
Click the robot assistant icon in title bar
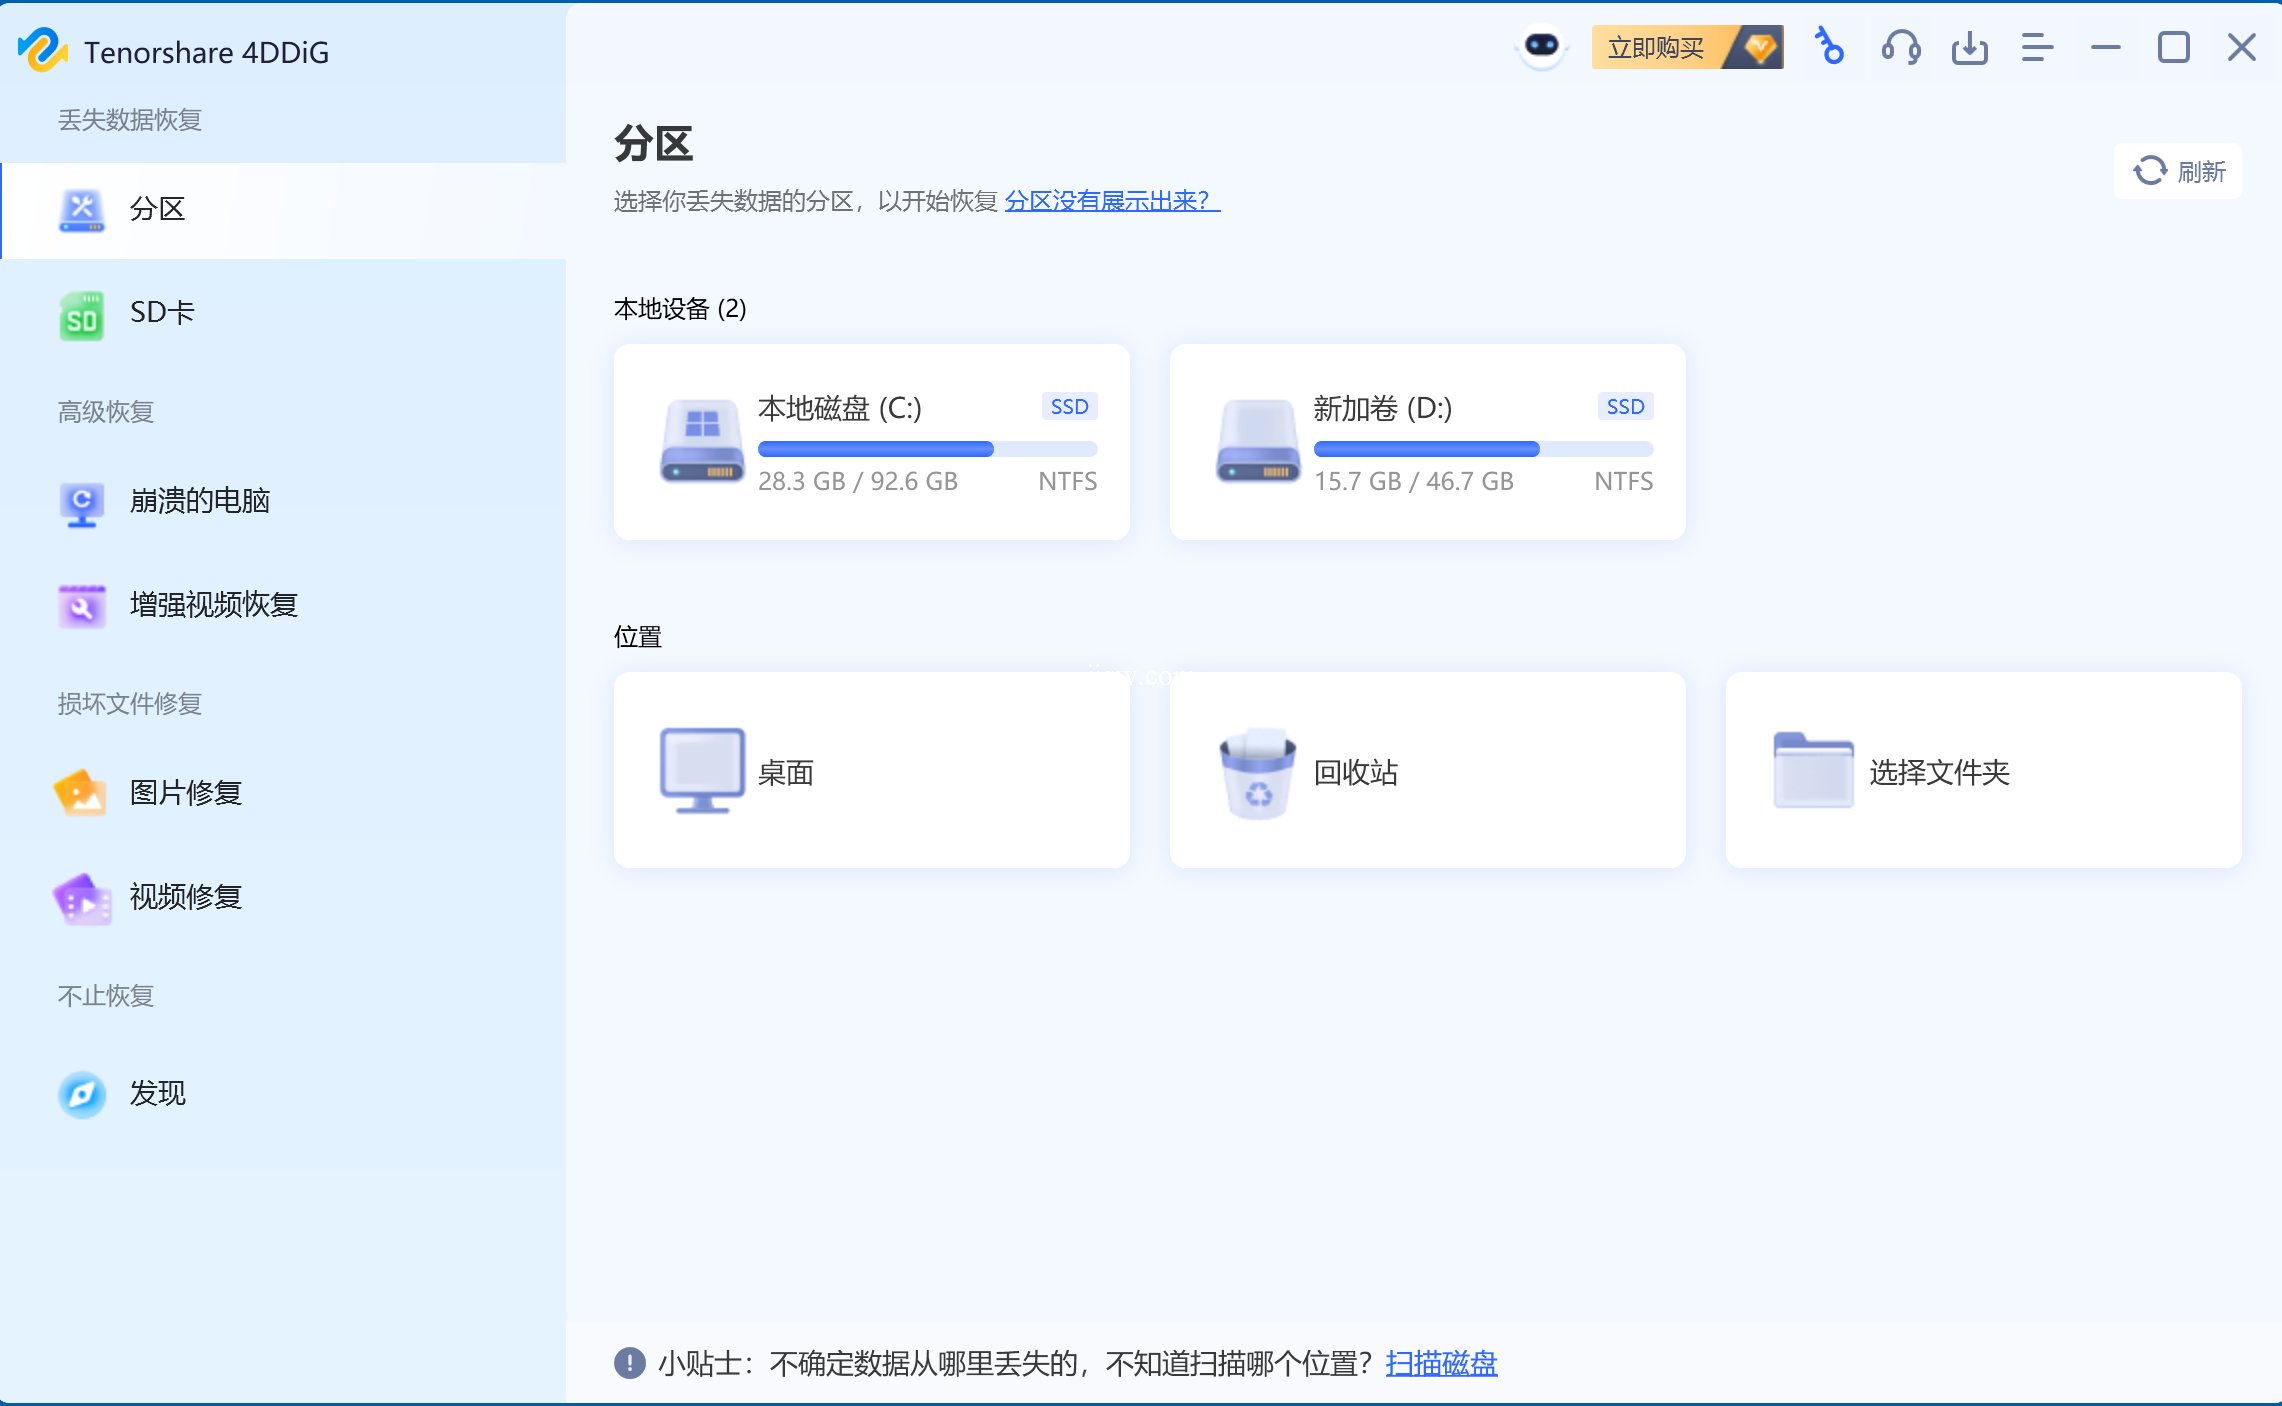1541,47
